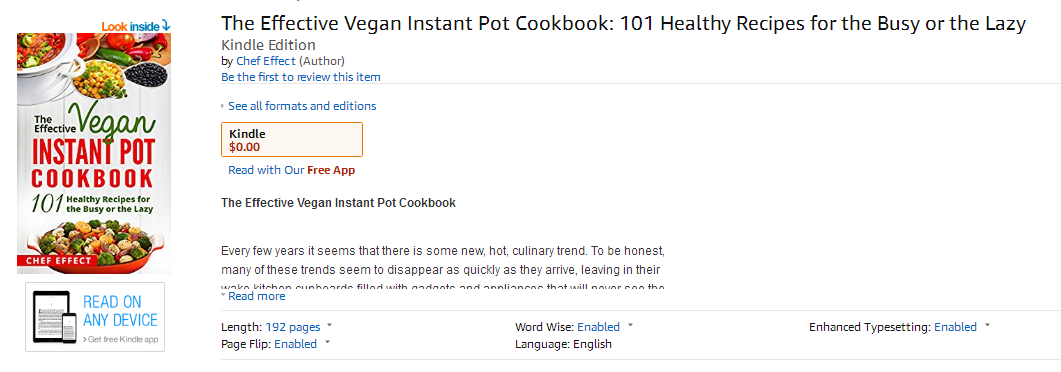Click the small arrow before Read more
Screen dimensions: 1061x372
pyautogui.click(x=223, y=296)
